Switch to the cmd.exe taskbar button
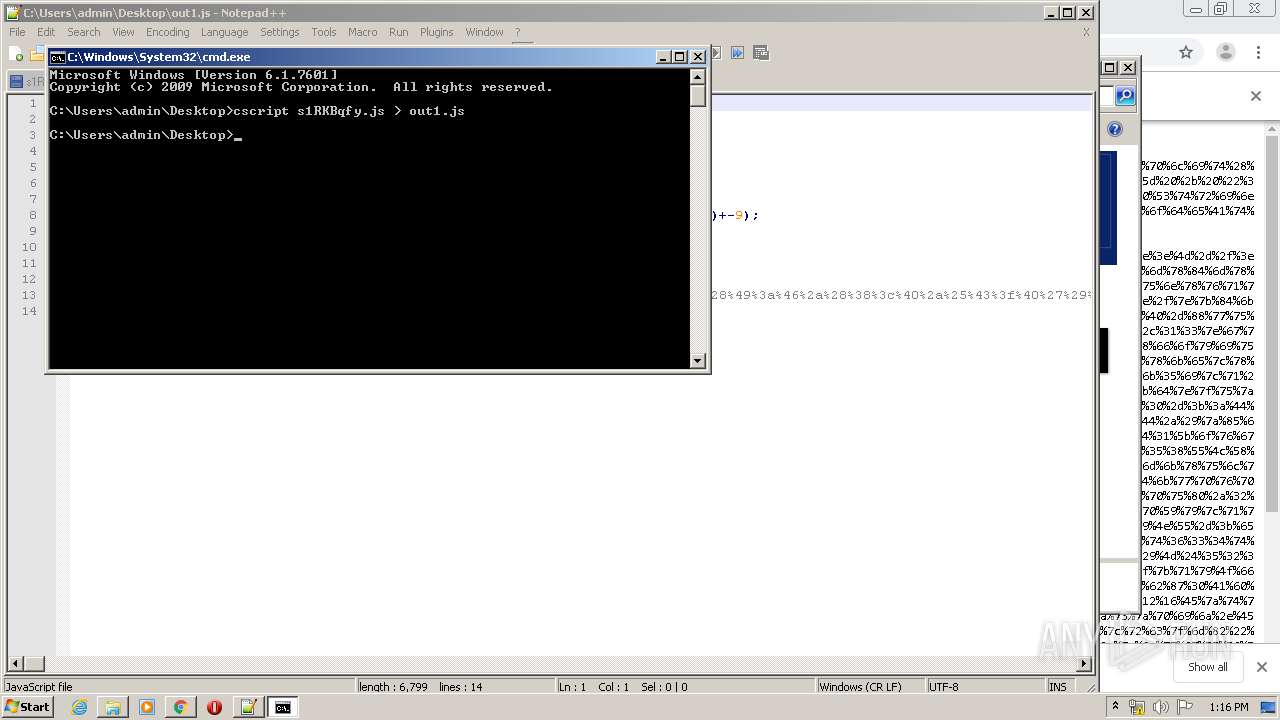 point(283,707)
